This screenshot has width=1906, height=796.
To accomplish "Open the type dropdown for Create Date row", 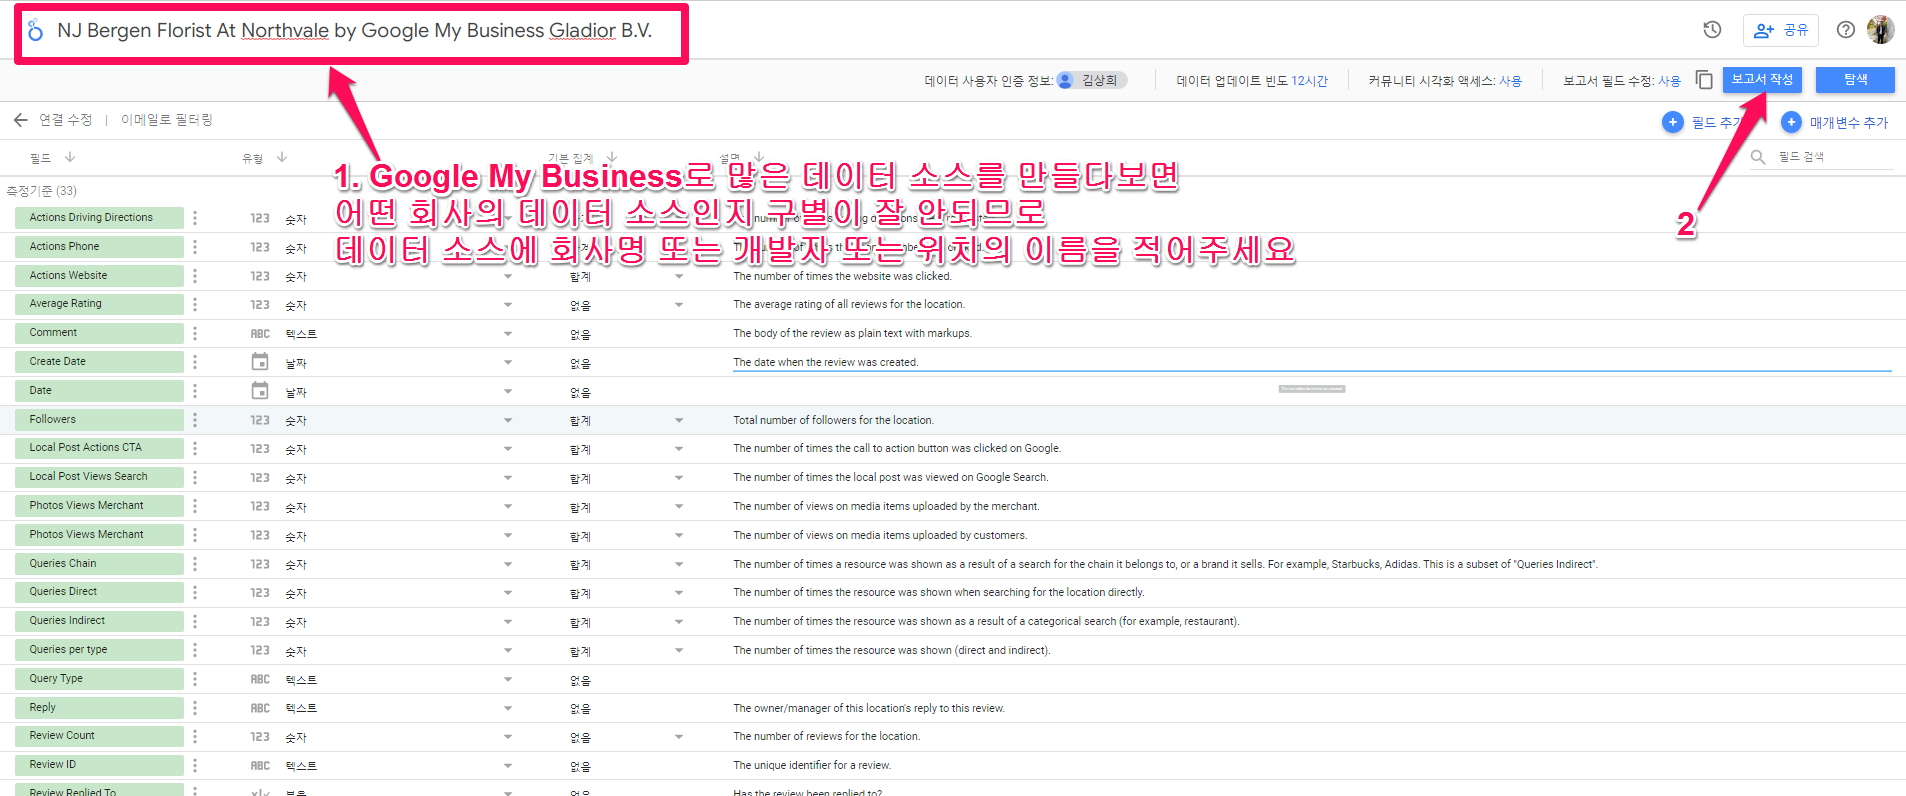I will (x=508, y=363).
